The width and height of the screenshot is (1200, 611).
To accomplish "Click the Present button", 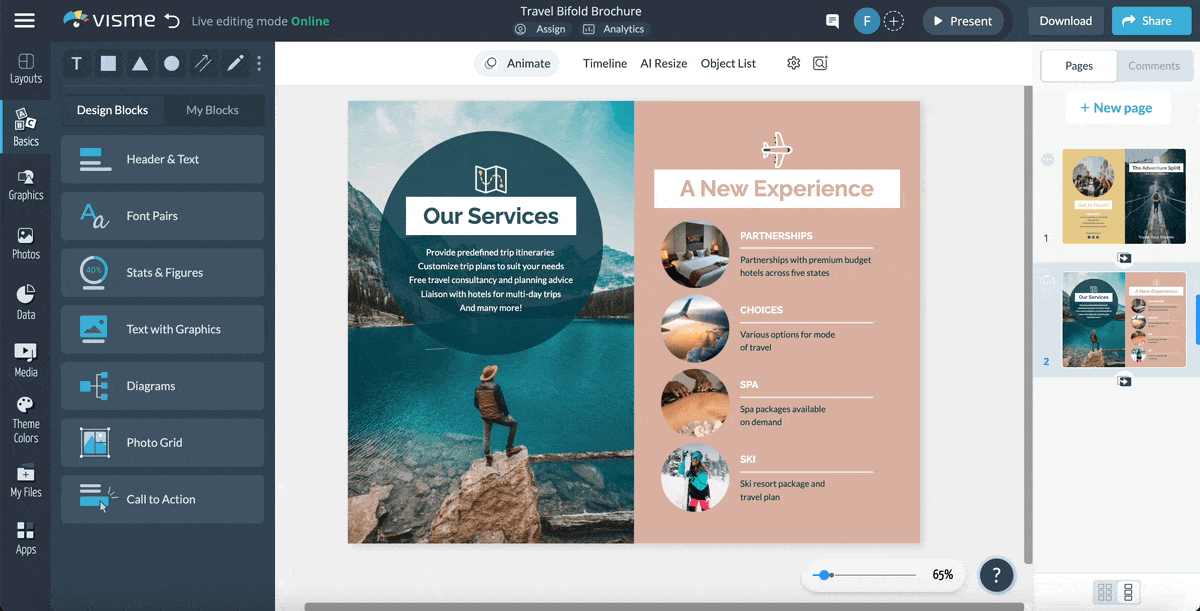I will click(963, 20).
